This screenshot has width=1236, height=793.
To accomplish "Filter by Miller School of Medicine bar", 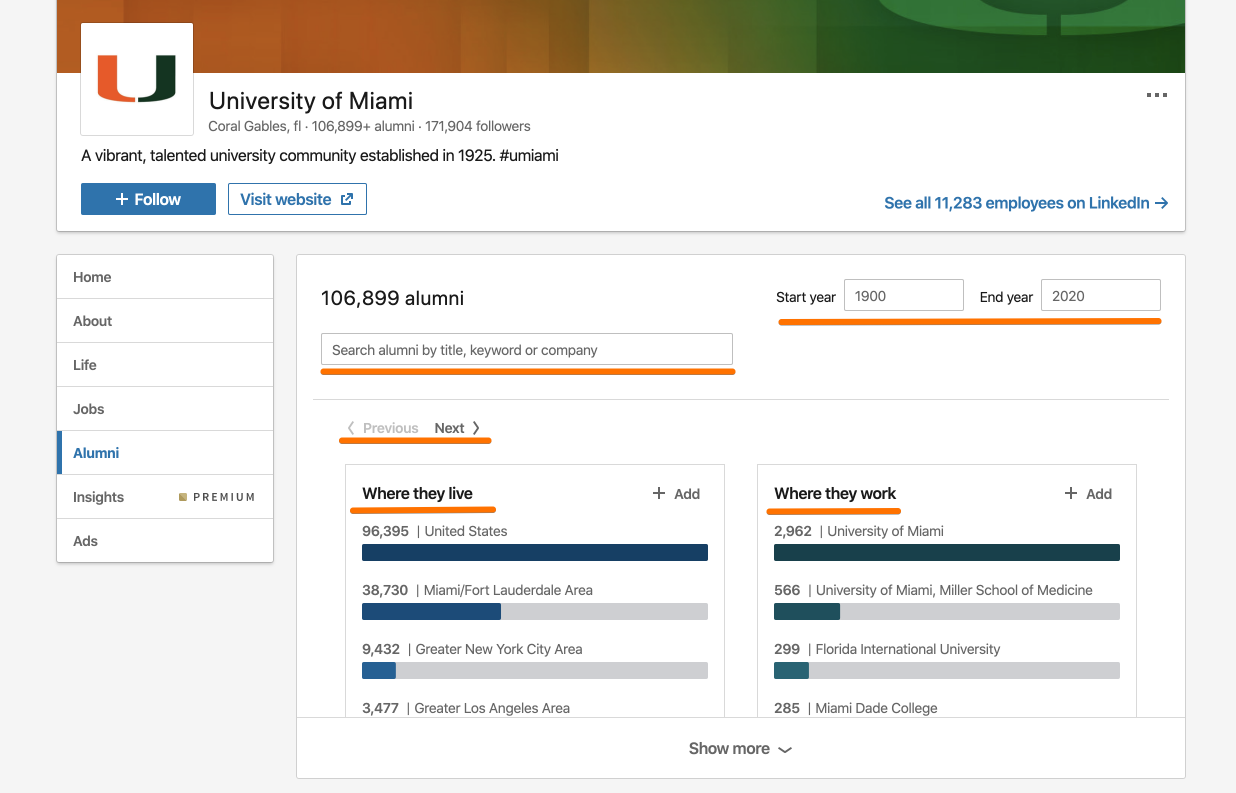I will [947, 611].
